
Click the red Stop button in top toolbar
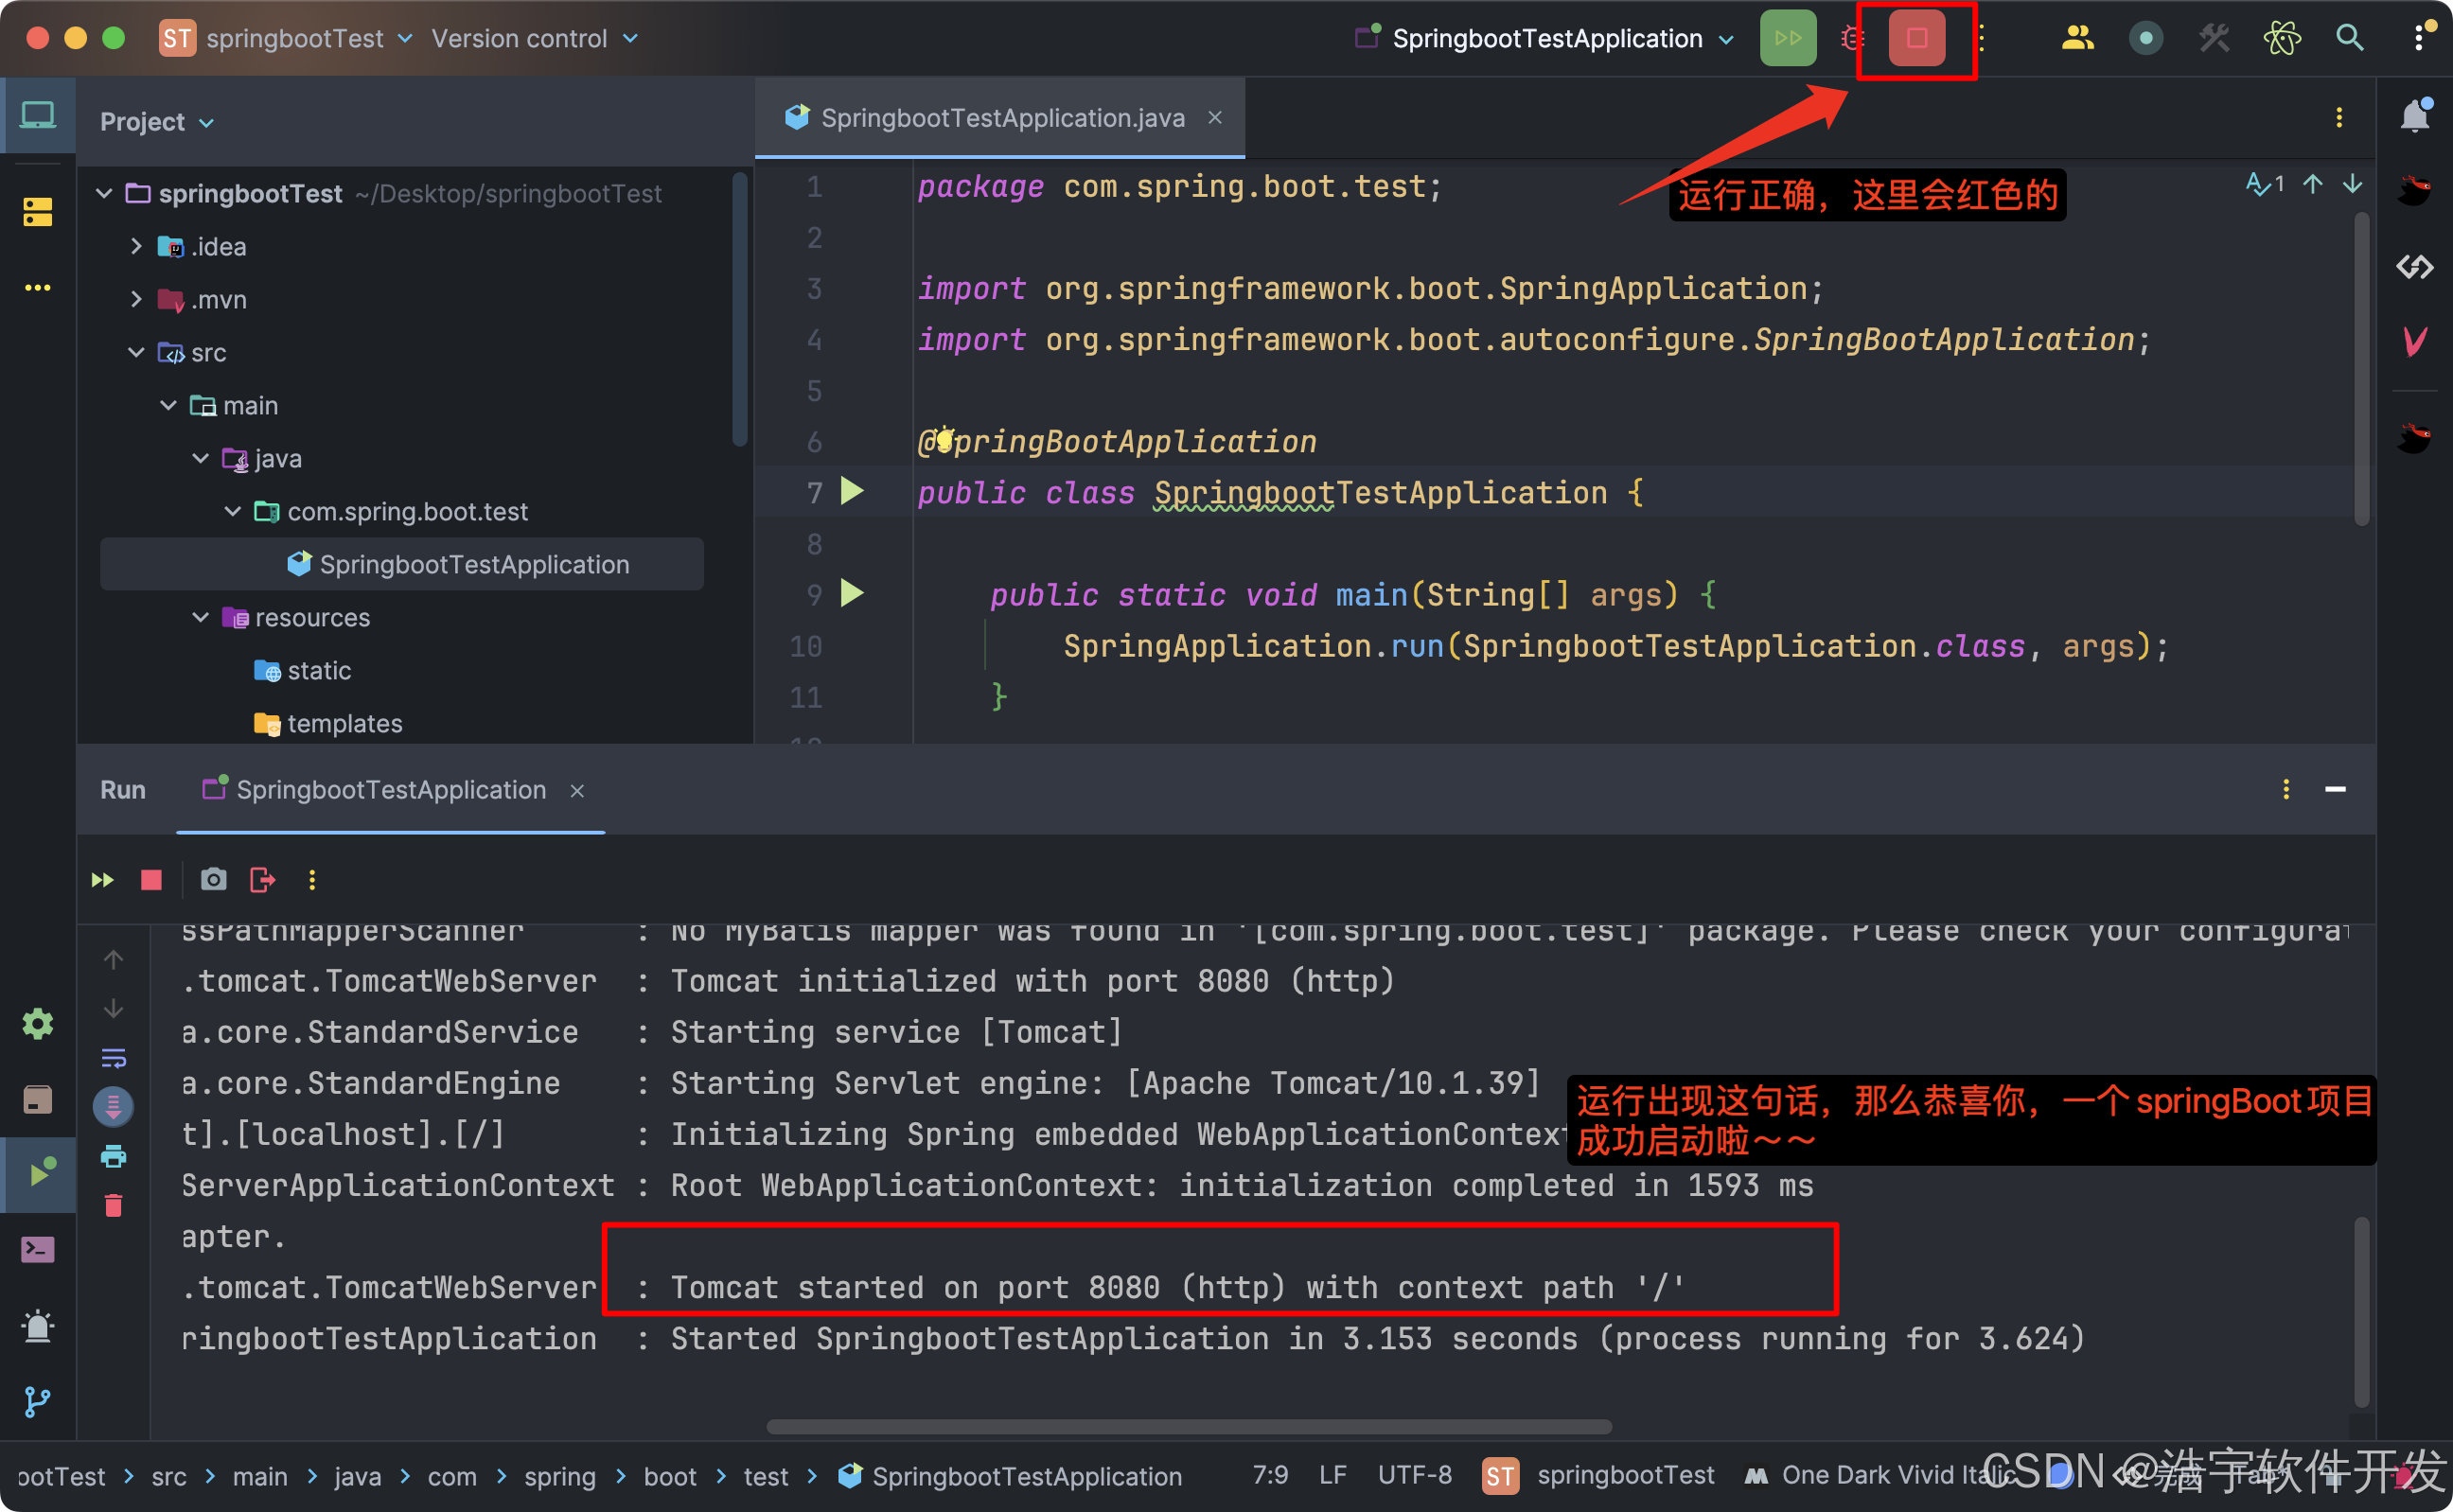tap(1915, 39)
